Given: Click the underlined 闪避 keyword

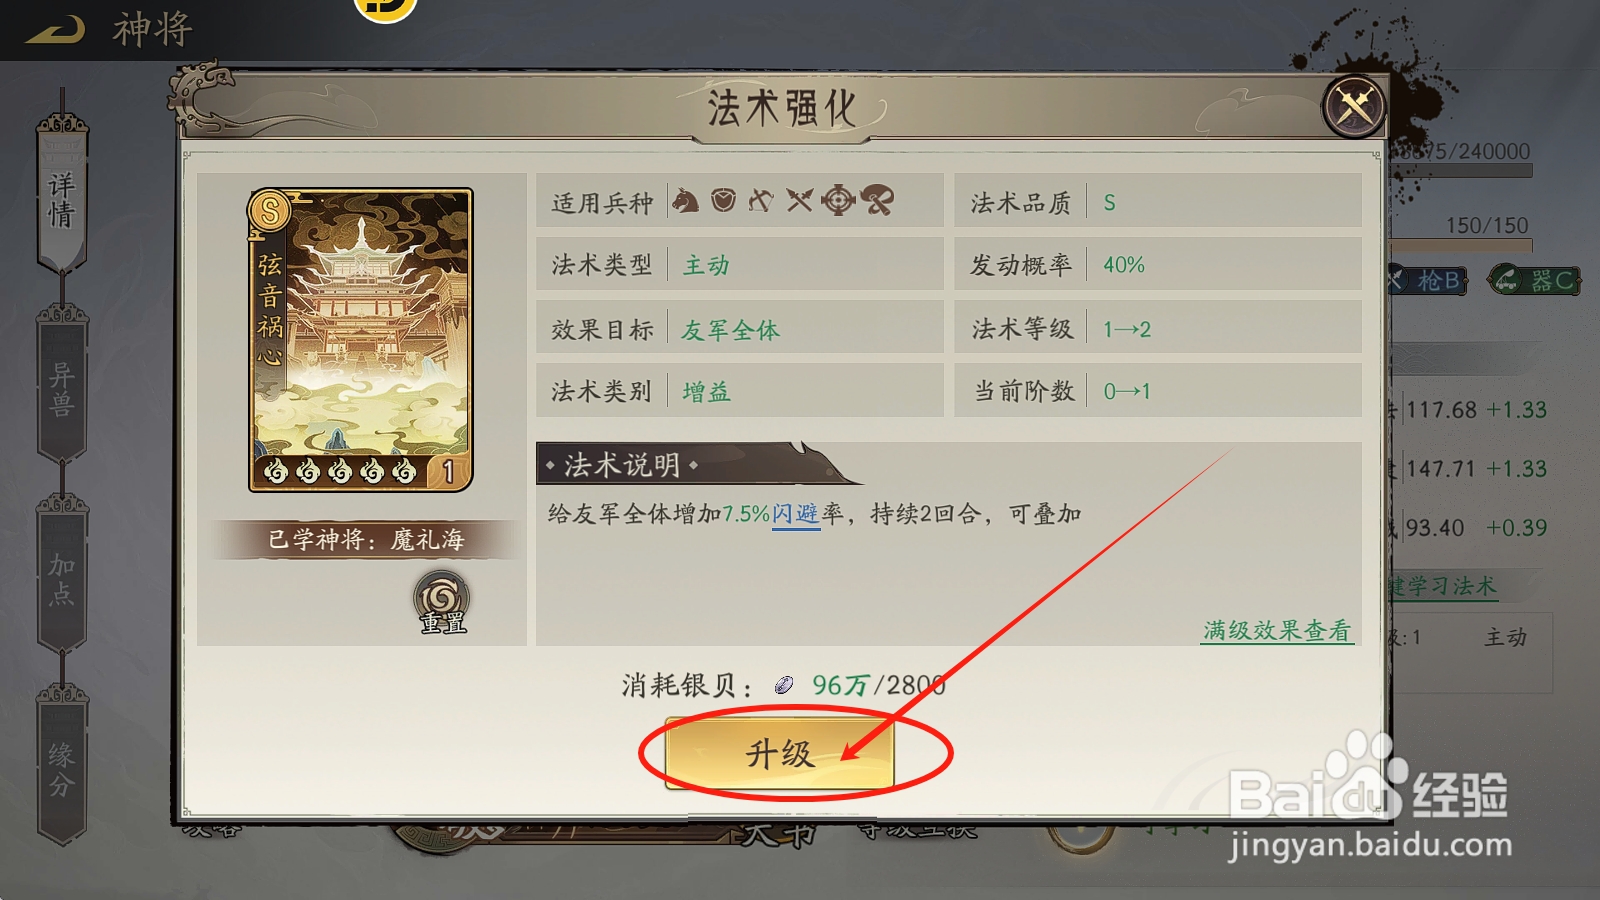Looking at the screenshot, I should click(796, 515).
